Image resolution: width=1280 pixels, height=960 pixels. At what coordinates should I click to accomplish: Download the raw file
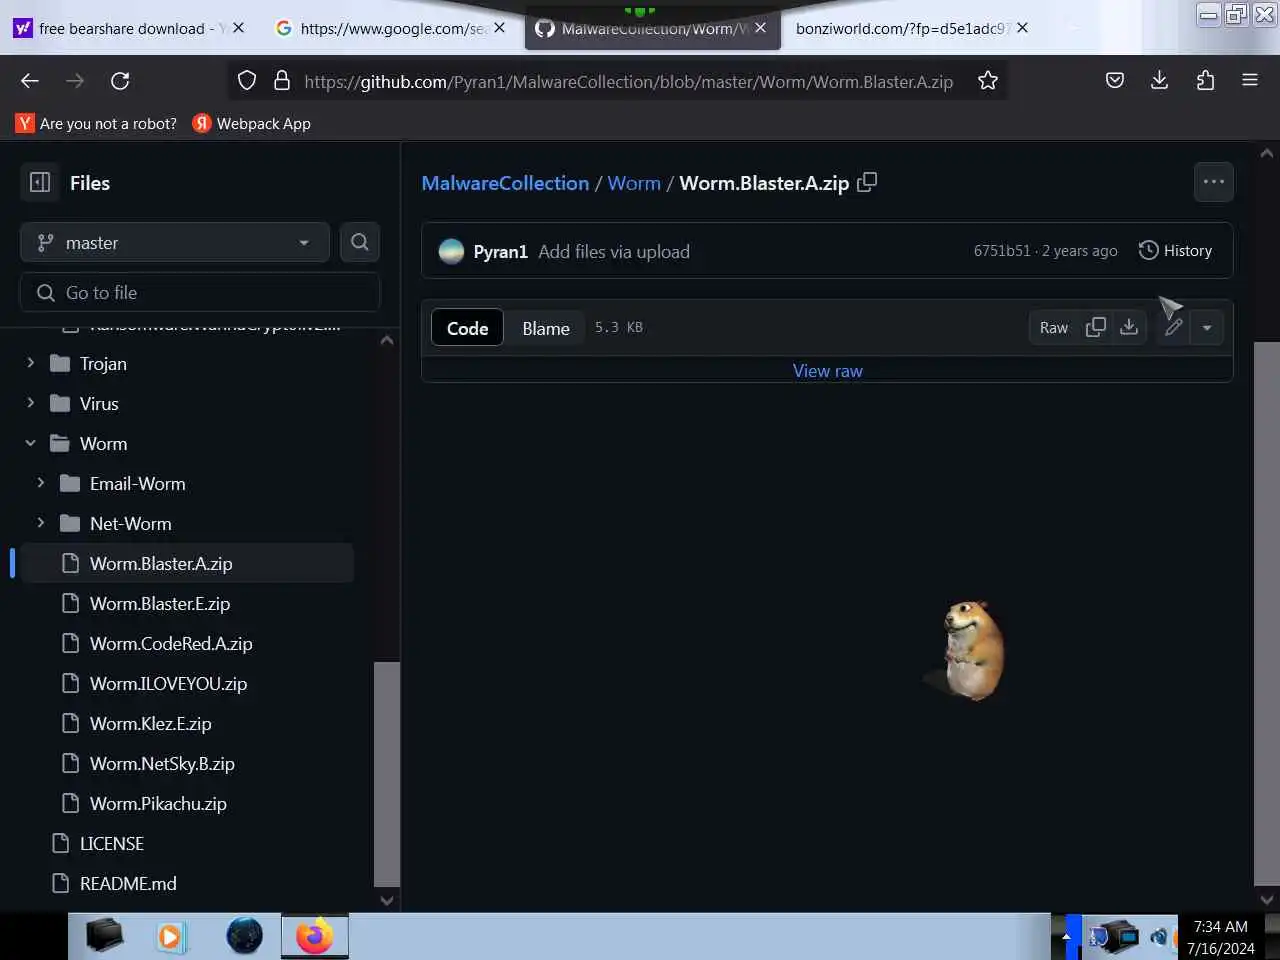tap(1129, 327)
